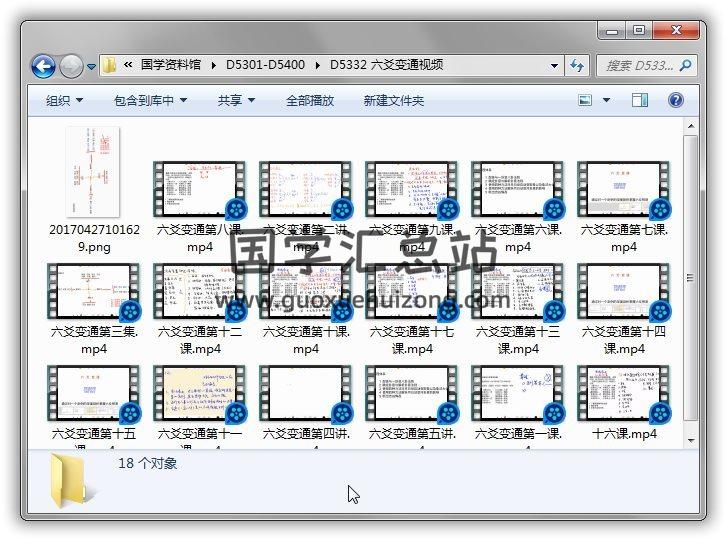The width and height of the screenshot is (727, 541).
Task: Select 六爻变通第十一课 video icon
Action: (x=199, y=394)
